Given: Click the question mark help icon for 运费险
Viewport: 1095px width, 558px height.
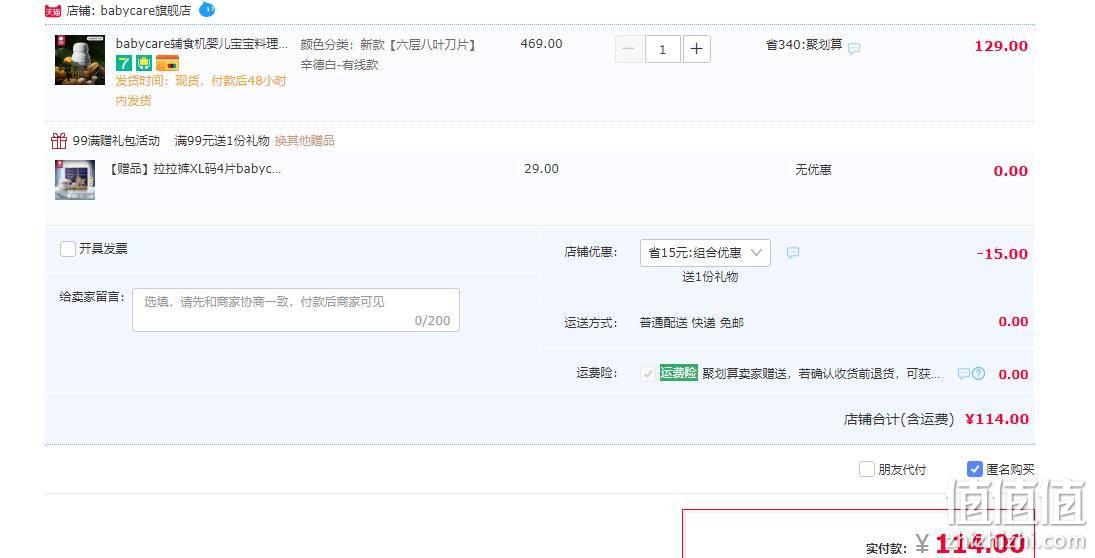Looking at the screenshot, I should (x=978, y=374).
